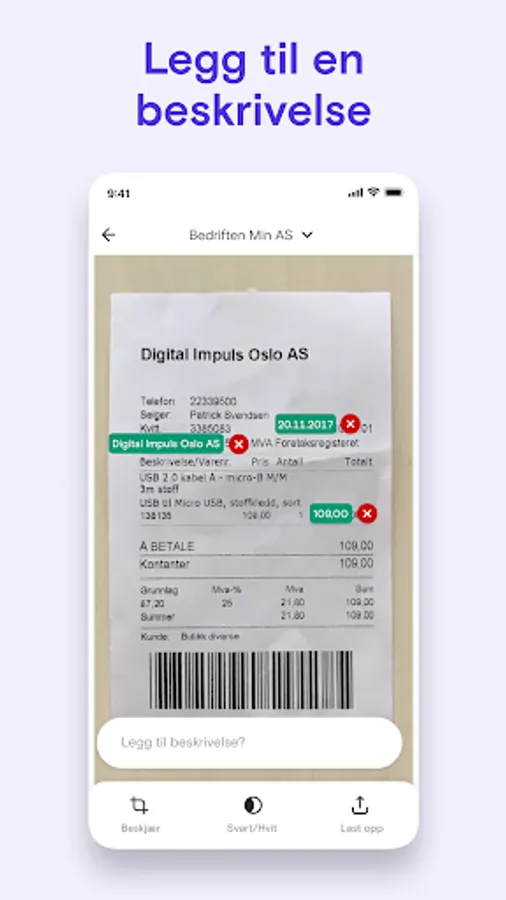This screenshot has height=900, width=506.
Task: Tap the battery icon in status bar
Action: [394, 193]
